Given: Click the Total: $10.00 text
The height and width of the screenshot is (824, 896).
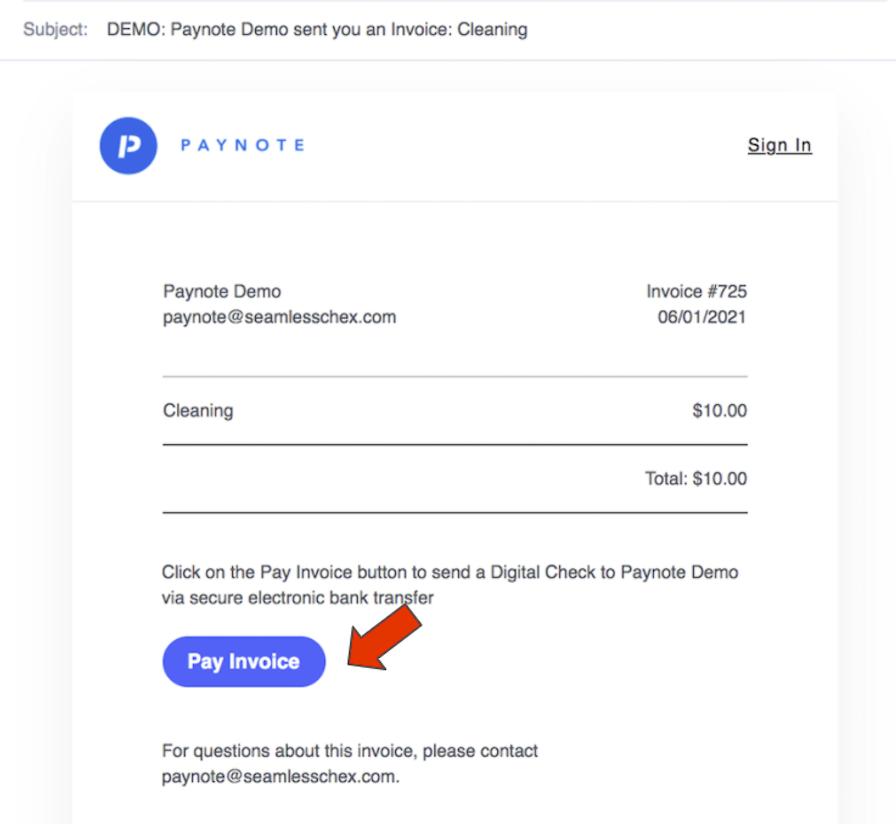Looking at the screenshot, I should (x=696, y=479).
